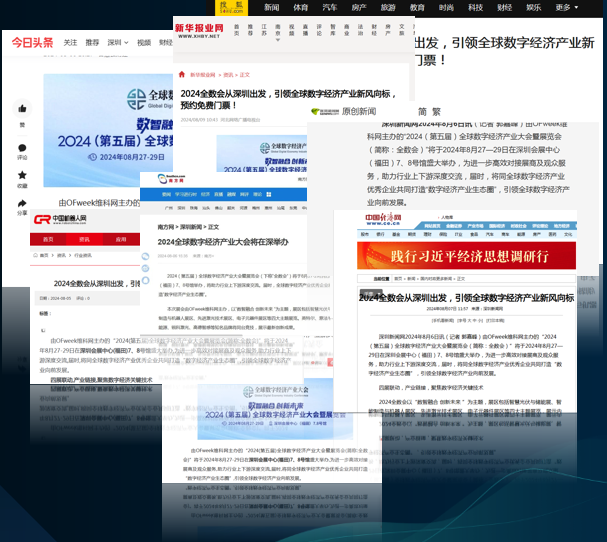Click 原创新闻 label on 深圳新闻网

[359, 111]
